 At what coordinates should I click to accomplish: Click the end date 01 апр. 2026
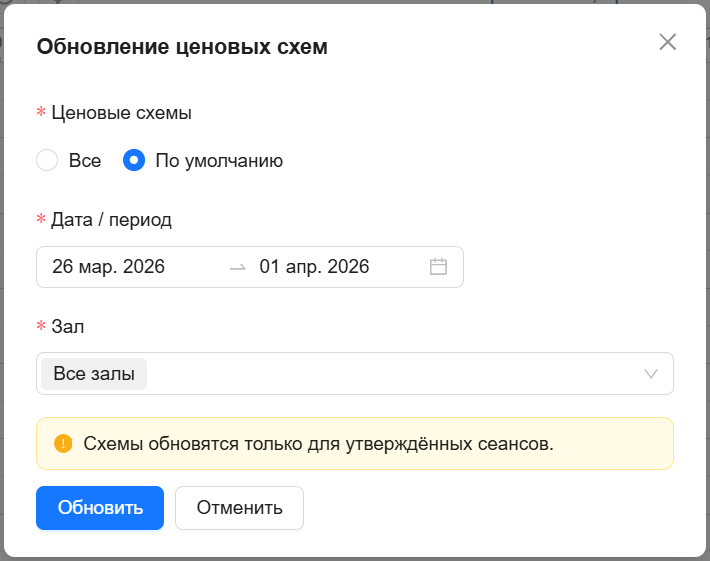pyautogui.click(x=314, y=267)
